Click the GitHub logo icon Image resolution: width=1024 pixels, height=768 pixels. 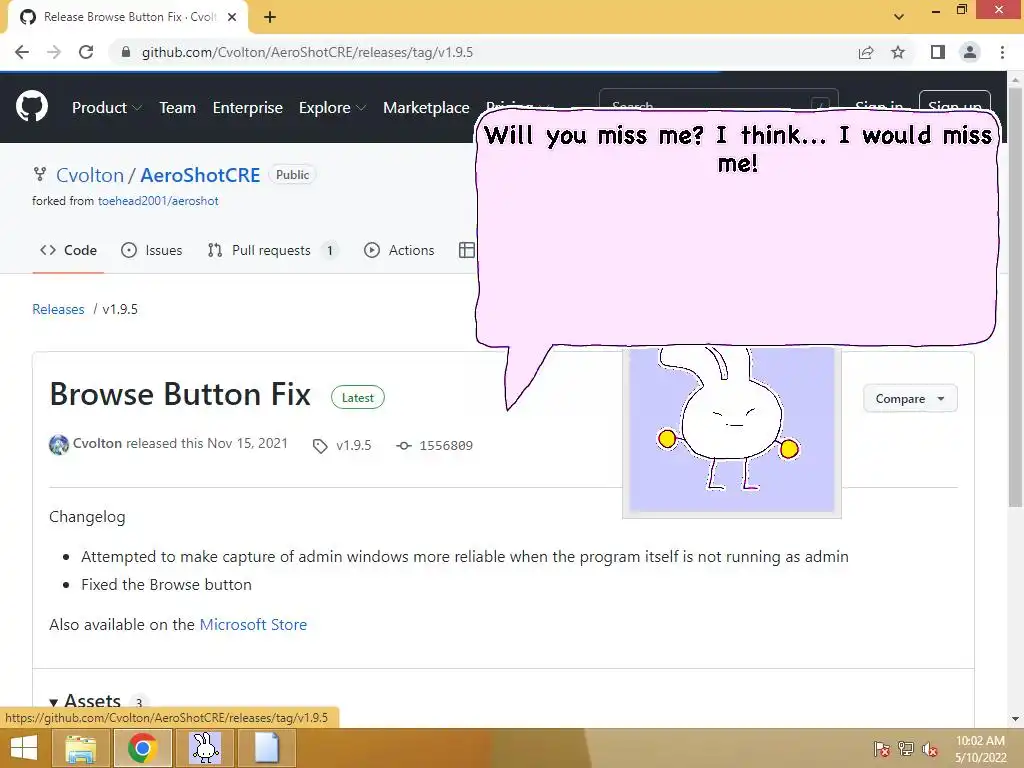point(31,107)
